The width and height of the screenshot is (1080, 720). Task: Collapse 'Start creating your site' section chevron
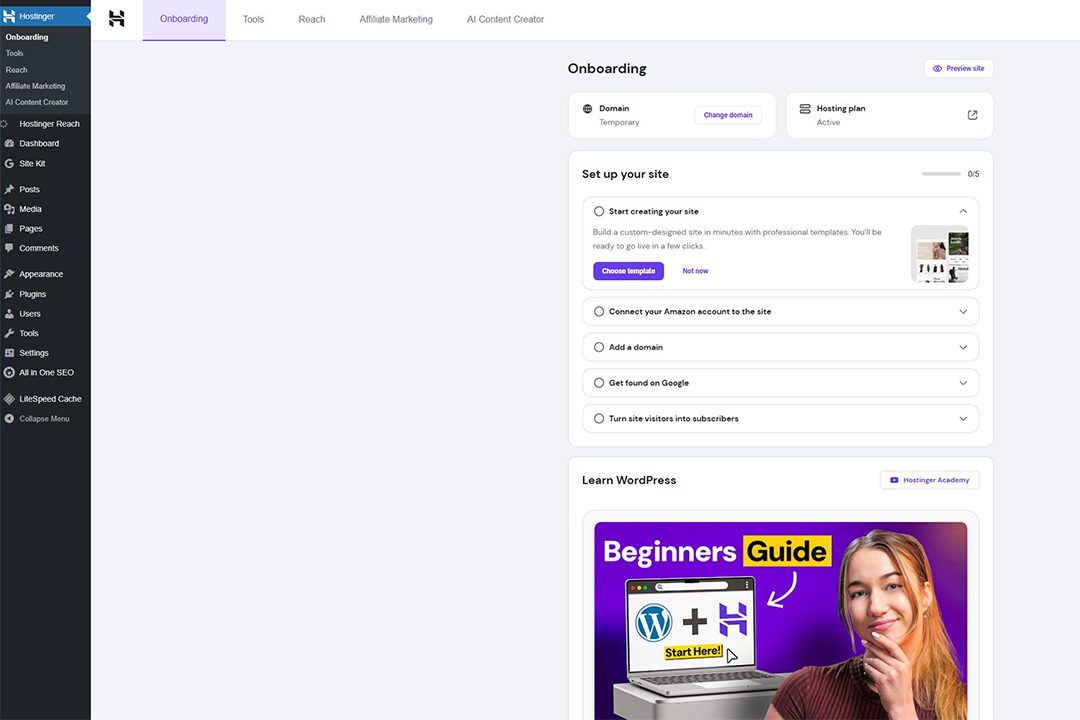(963, 212)
